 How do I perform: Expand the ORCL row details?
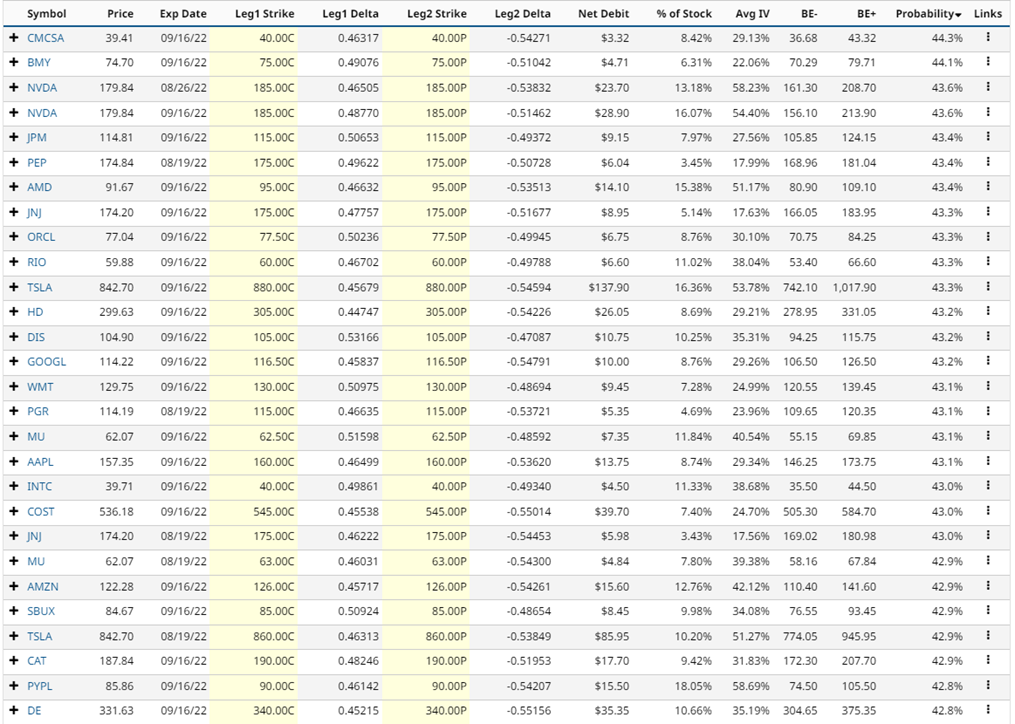tap(14, 237)
